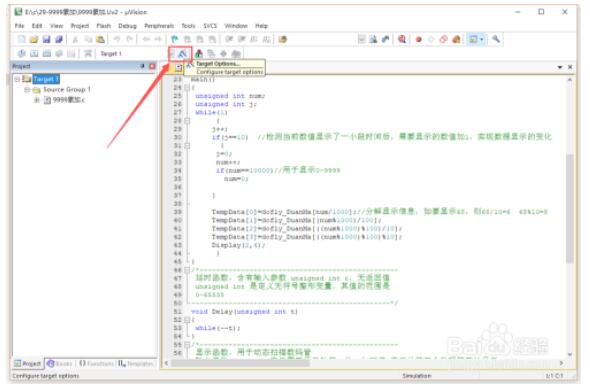590x392 pixels.
Task: Open Target Options magic wand icon
Action: click(x=182, y=53)
